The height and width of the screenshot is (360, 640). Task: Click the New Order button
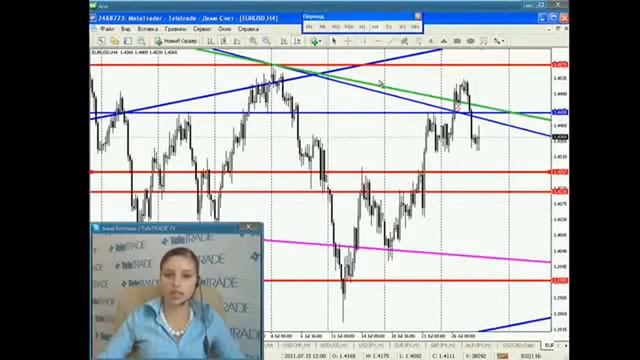click(x=176, y=41)
